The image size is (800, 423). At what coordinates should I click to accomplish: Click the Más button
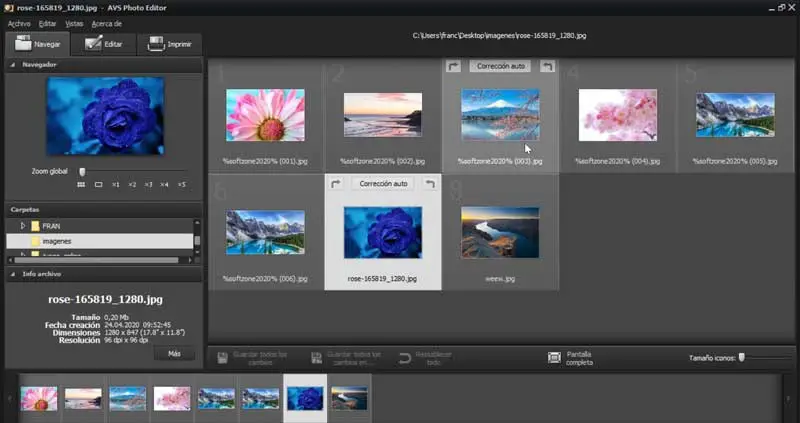pos(174,354)
